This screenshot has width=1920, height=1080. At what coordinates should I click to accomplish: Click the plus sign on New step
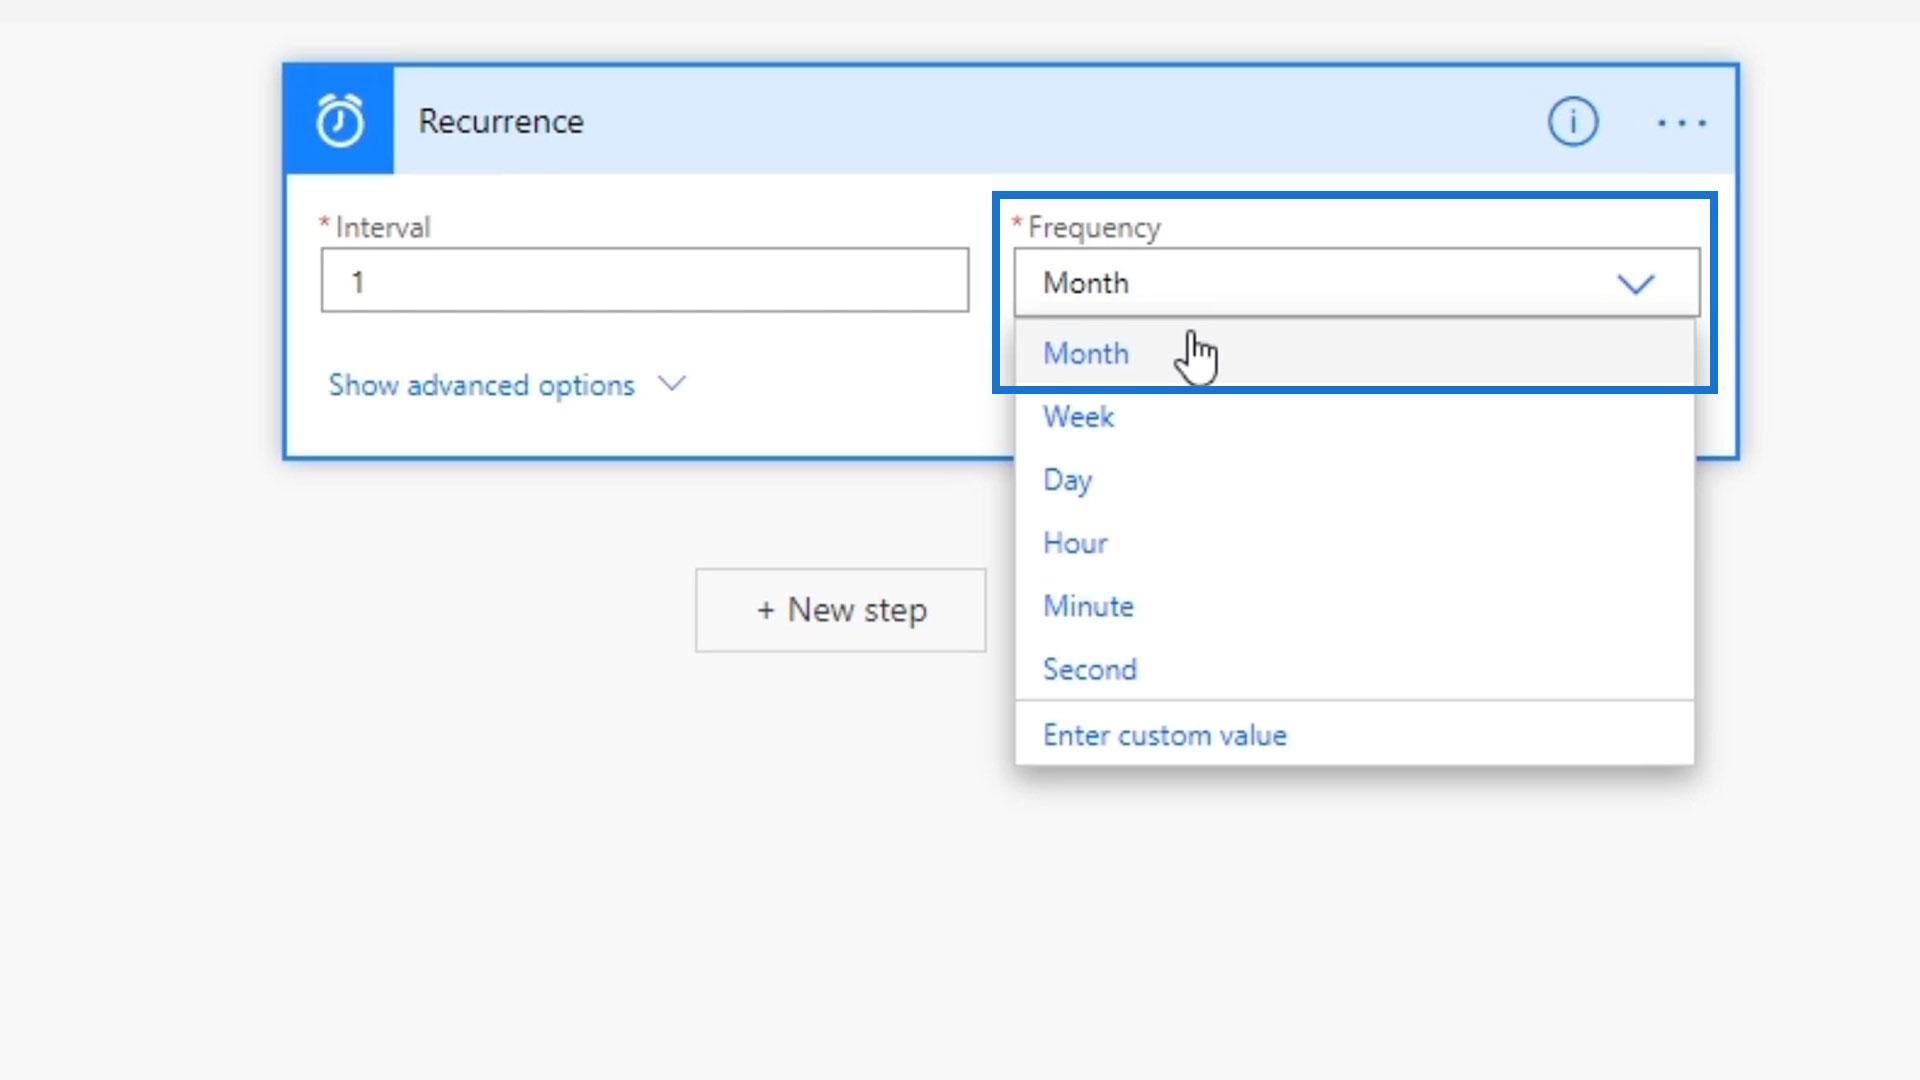click(765, 610)
